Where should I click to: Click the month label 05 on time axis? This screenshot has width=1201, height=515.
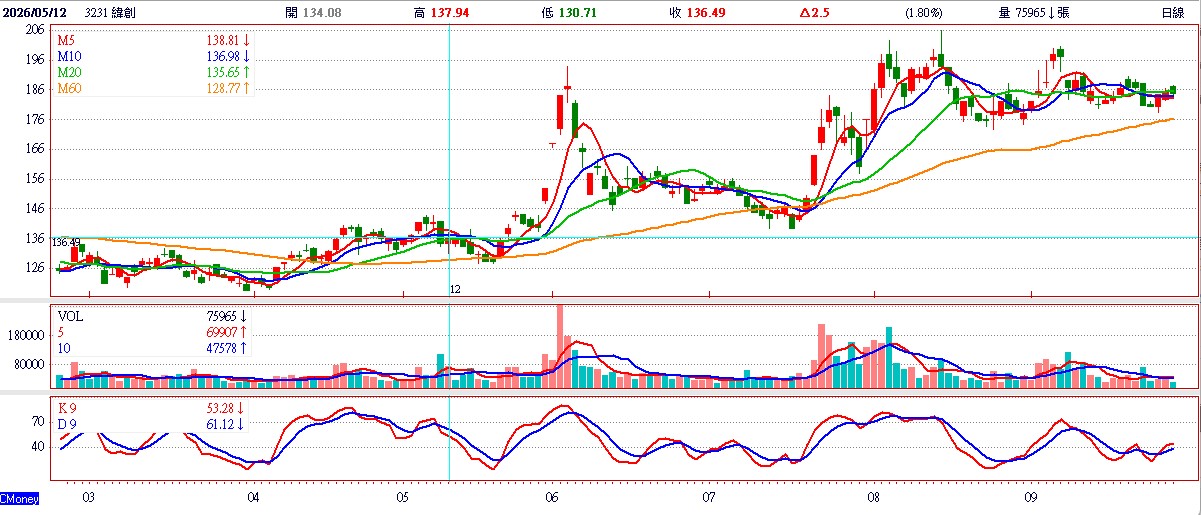pyautogui.click(x=403, y=497)
